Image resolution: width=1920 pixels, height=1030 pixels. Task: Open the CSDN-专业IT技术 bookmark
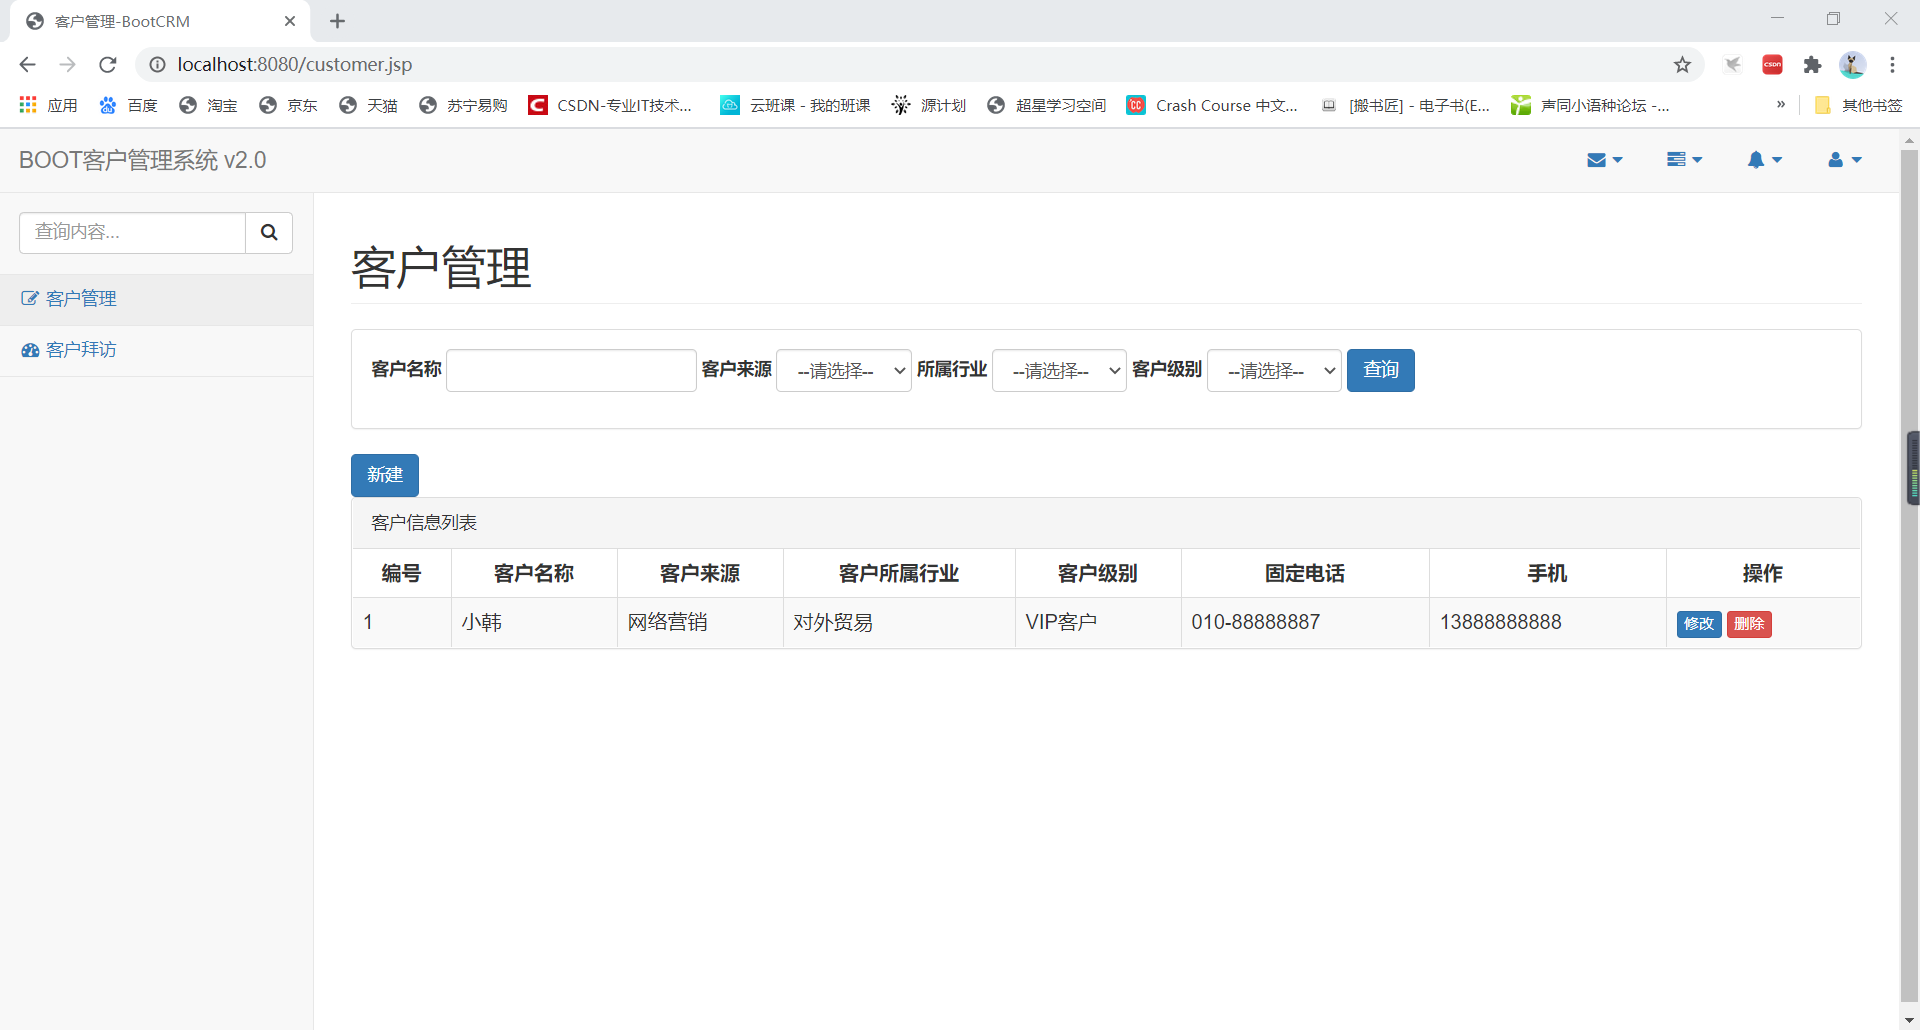coord(611,105)
